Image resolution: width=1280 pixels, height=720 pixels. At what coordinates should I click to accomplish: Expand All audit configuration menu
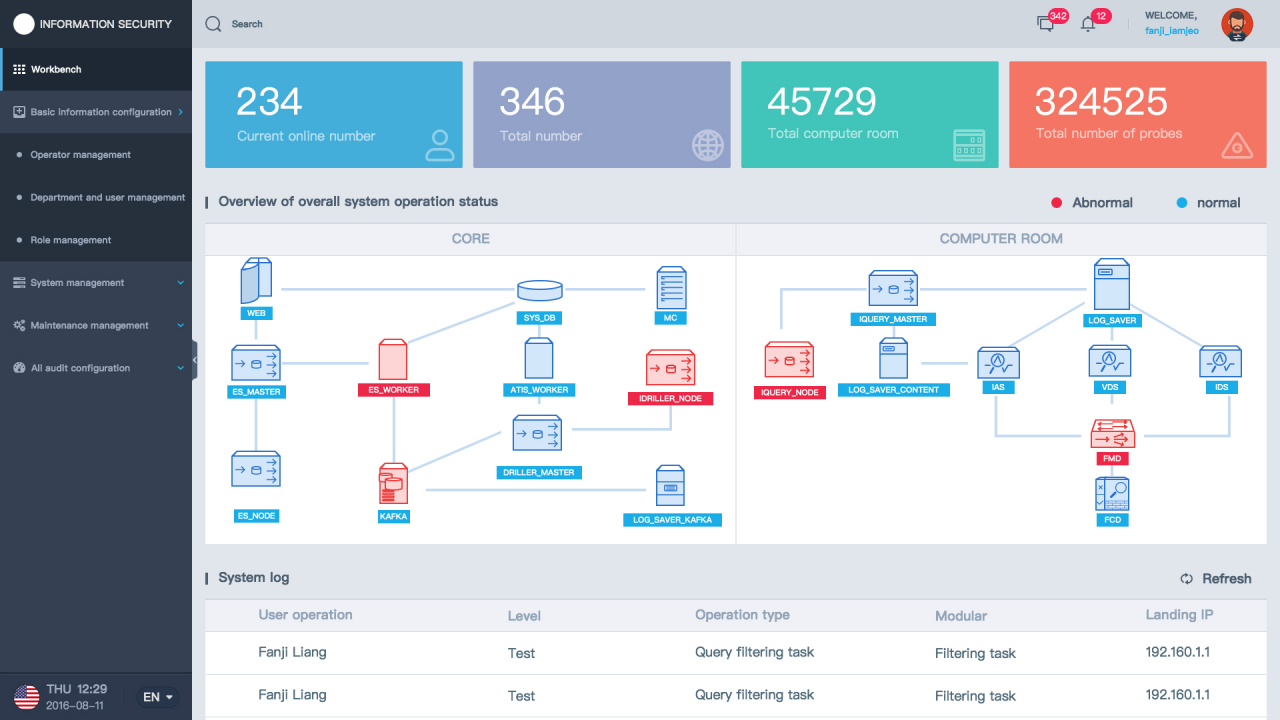click(x=96, y=368)
